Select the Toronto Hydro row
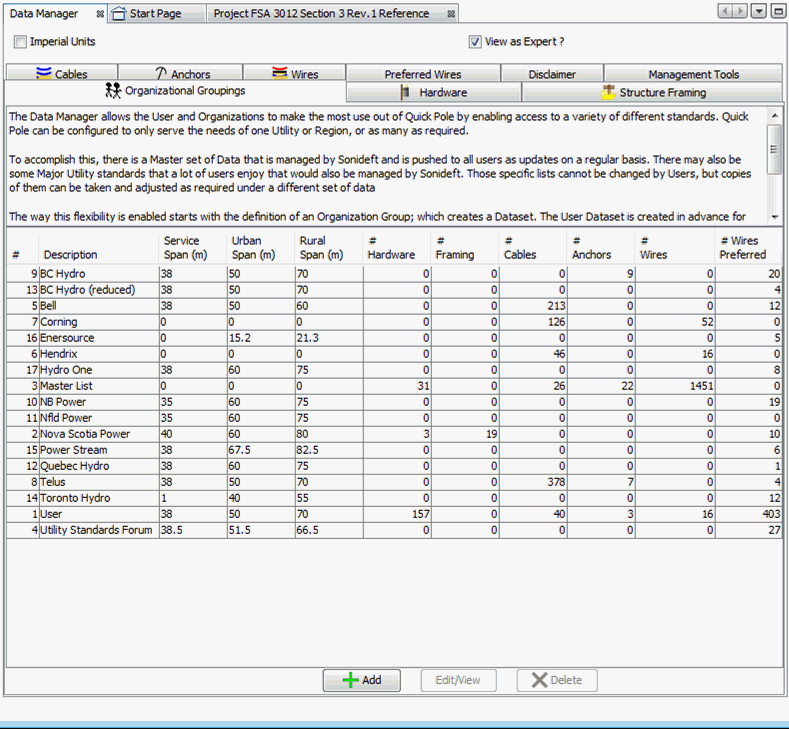 click(394, 498)
